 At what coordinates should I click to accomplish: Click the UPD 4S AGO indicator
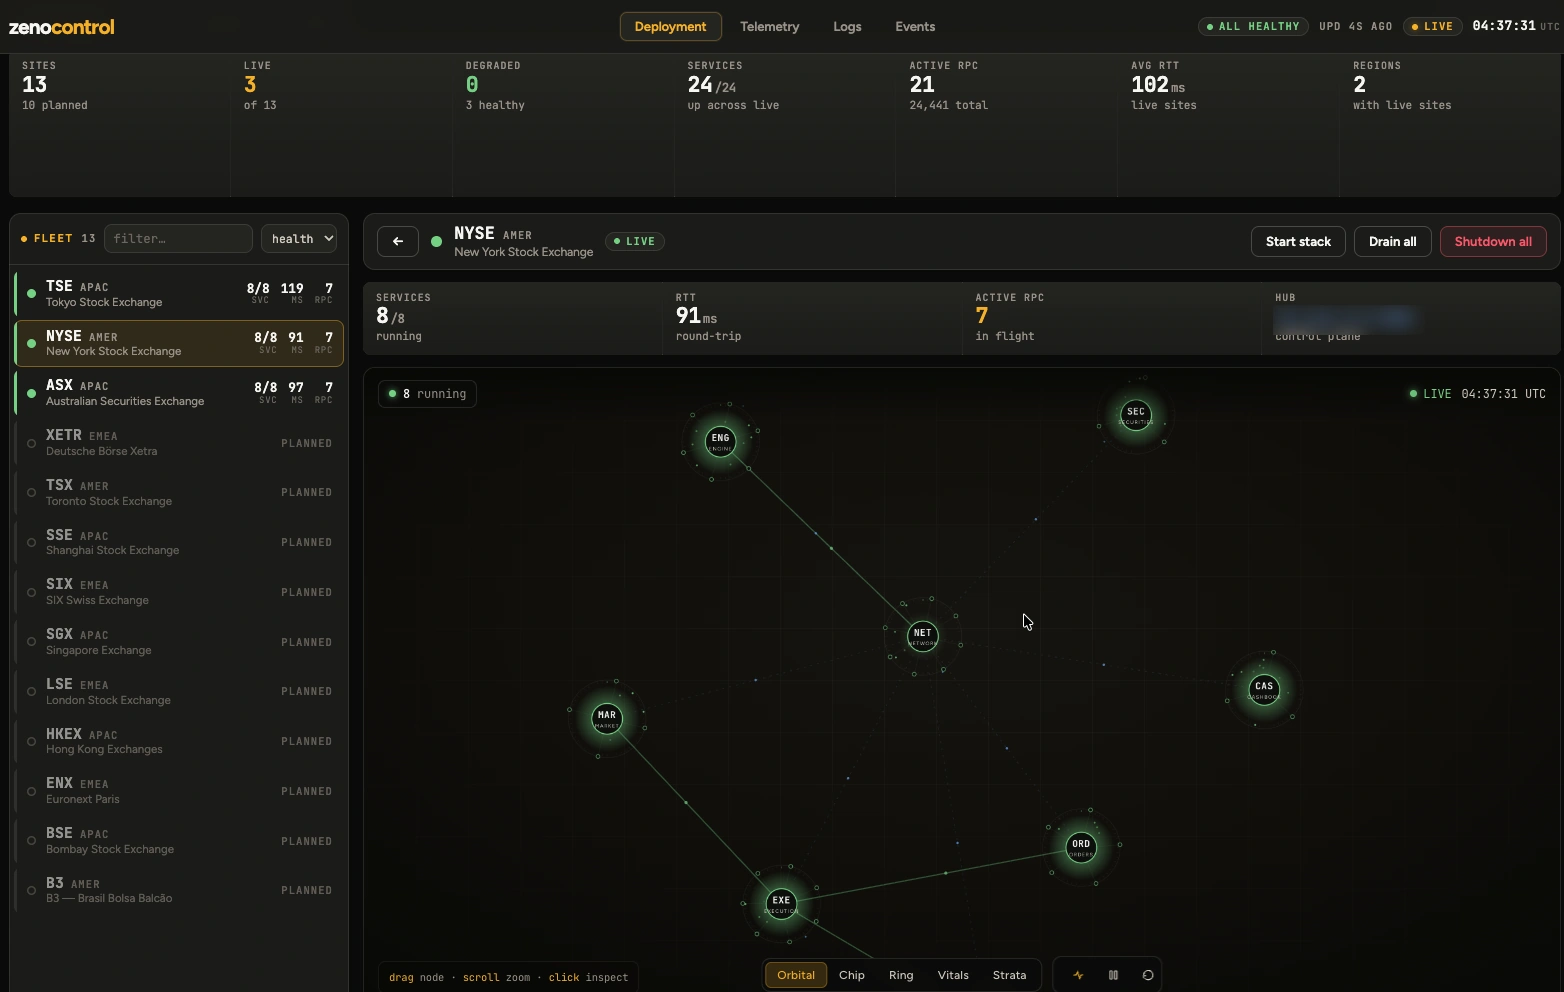[1355, 27]
